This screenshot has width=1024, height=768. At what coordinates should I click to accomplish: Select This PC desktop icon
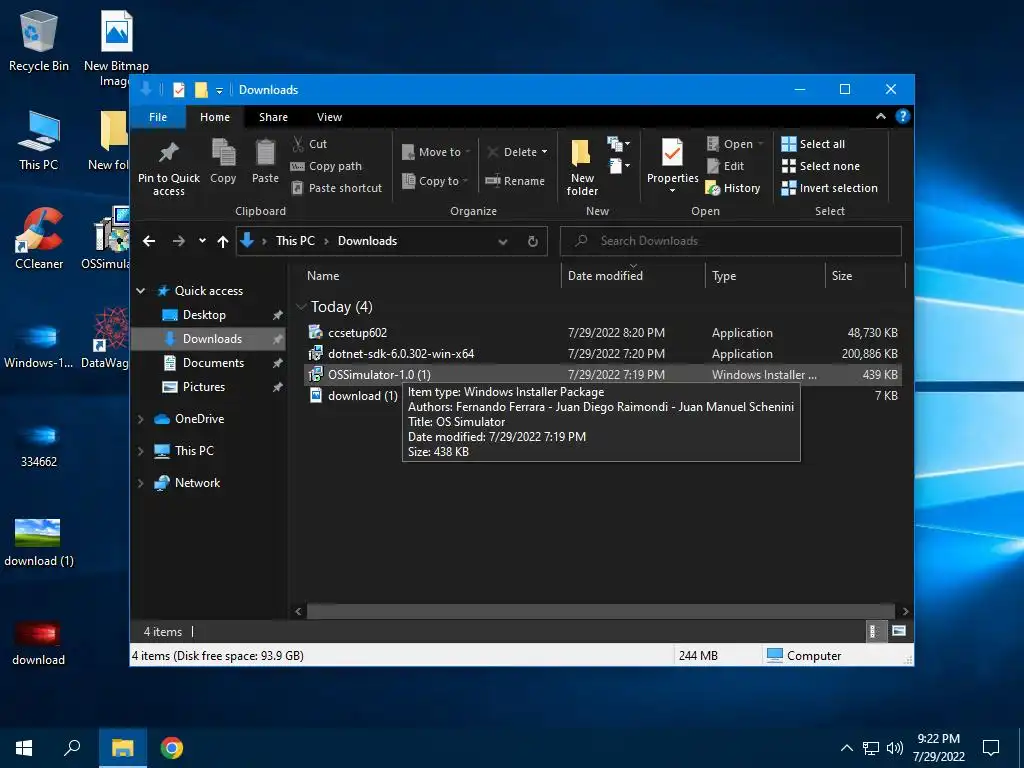[39, 140]
